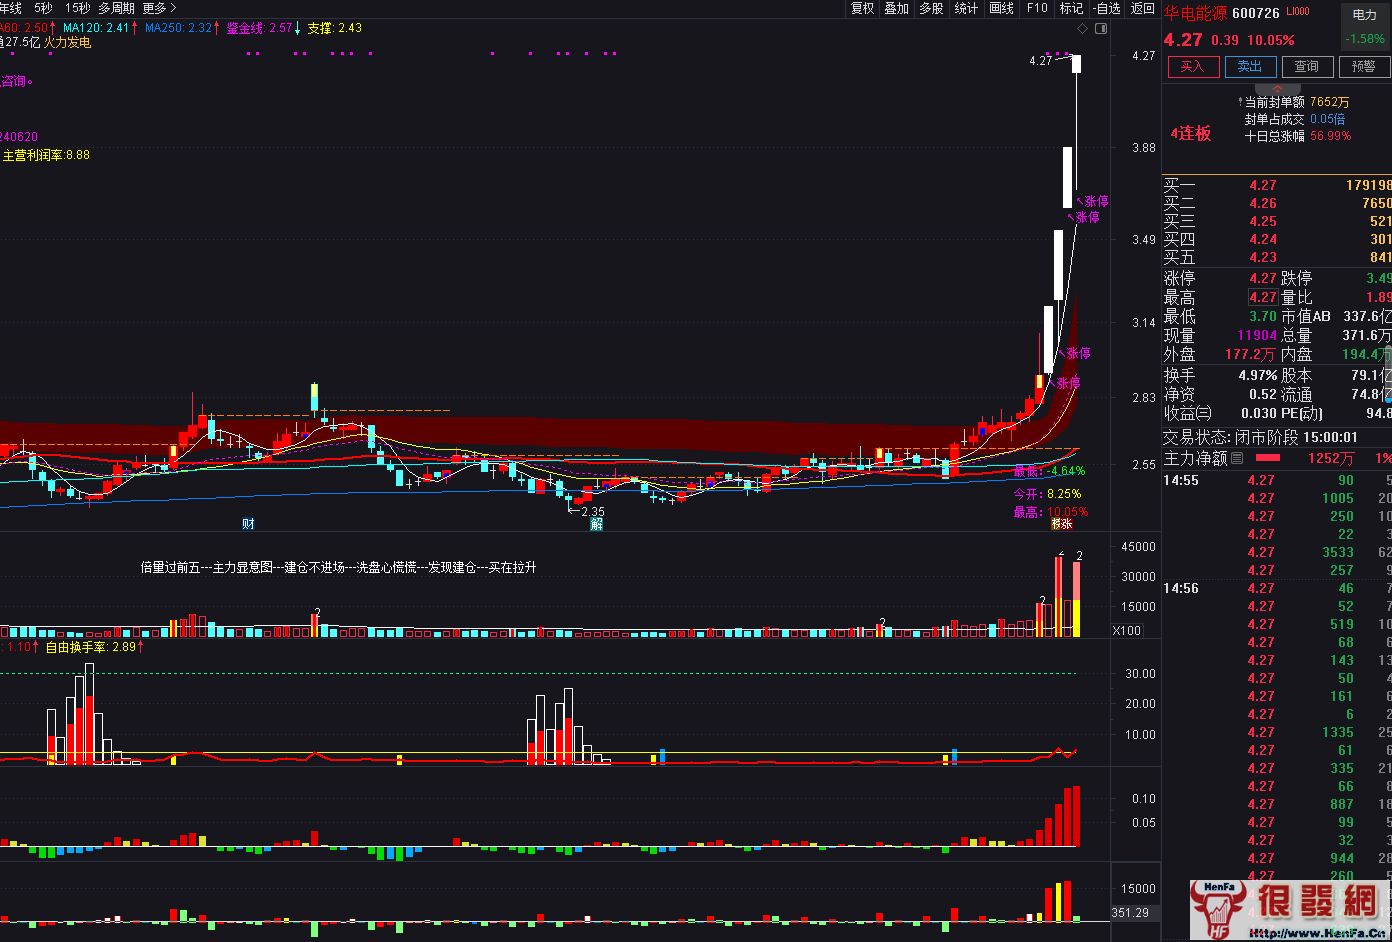
Task: Open the 多周期 multi-period selector
Action: 116,8
